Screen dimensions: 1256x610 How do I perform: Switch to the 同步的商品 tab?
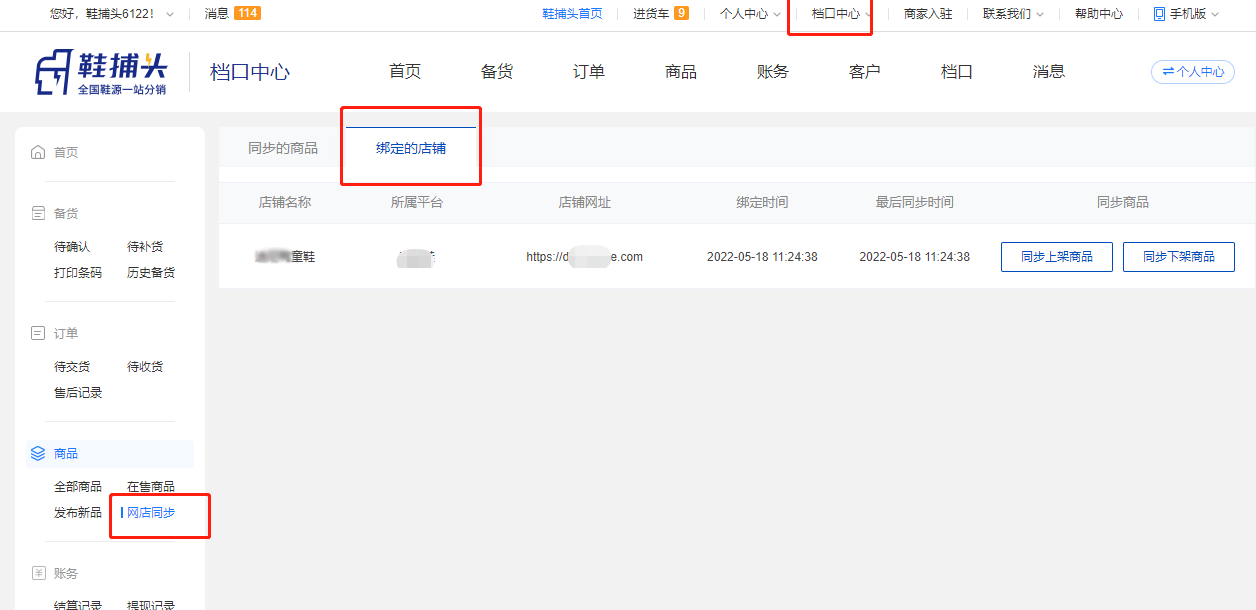coord(283,148)
